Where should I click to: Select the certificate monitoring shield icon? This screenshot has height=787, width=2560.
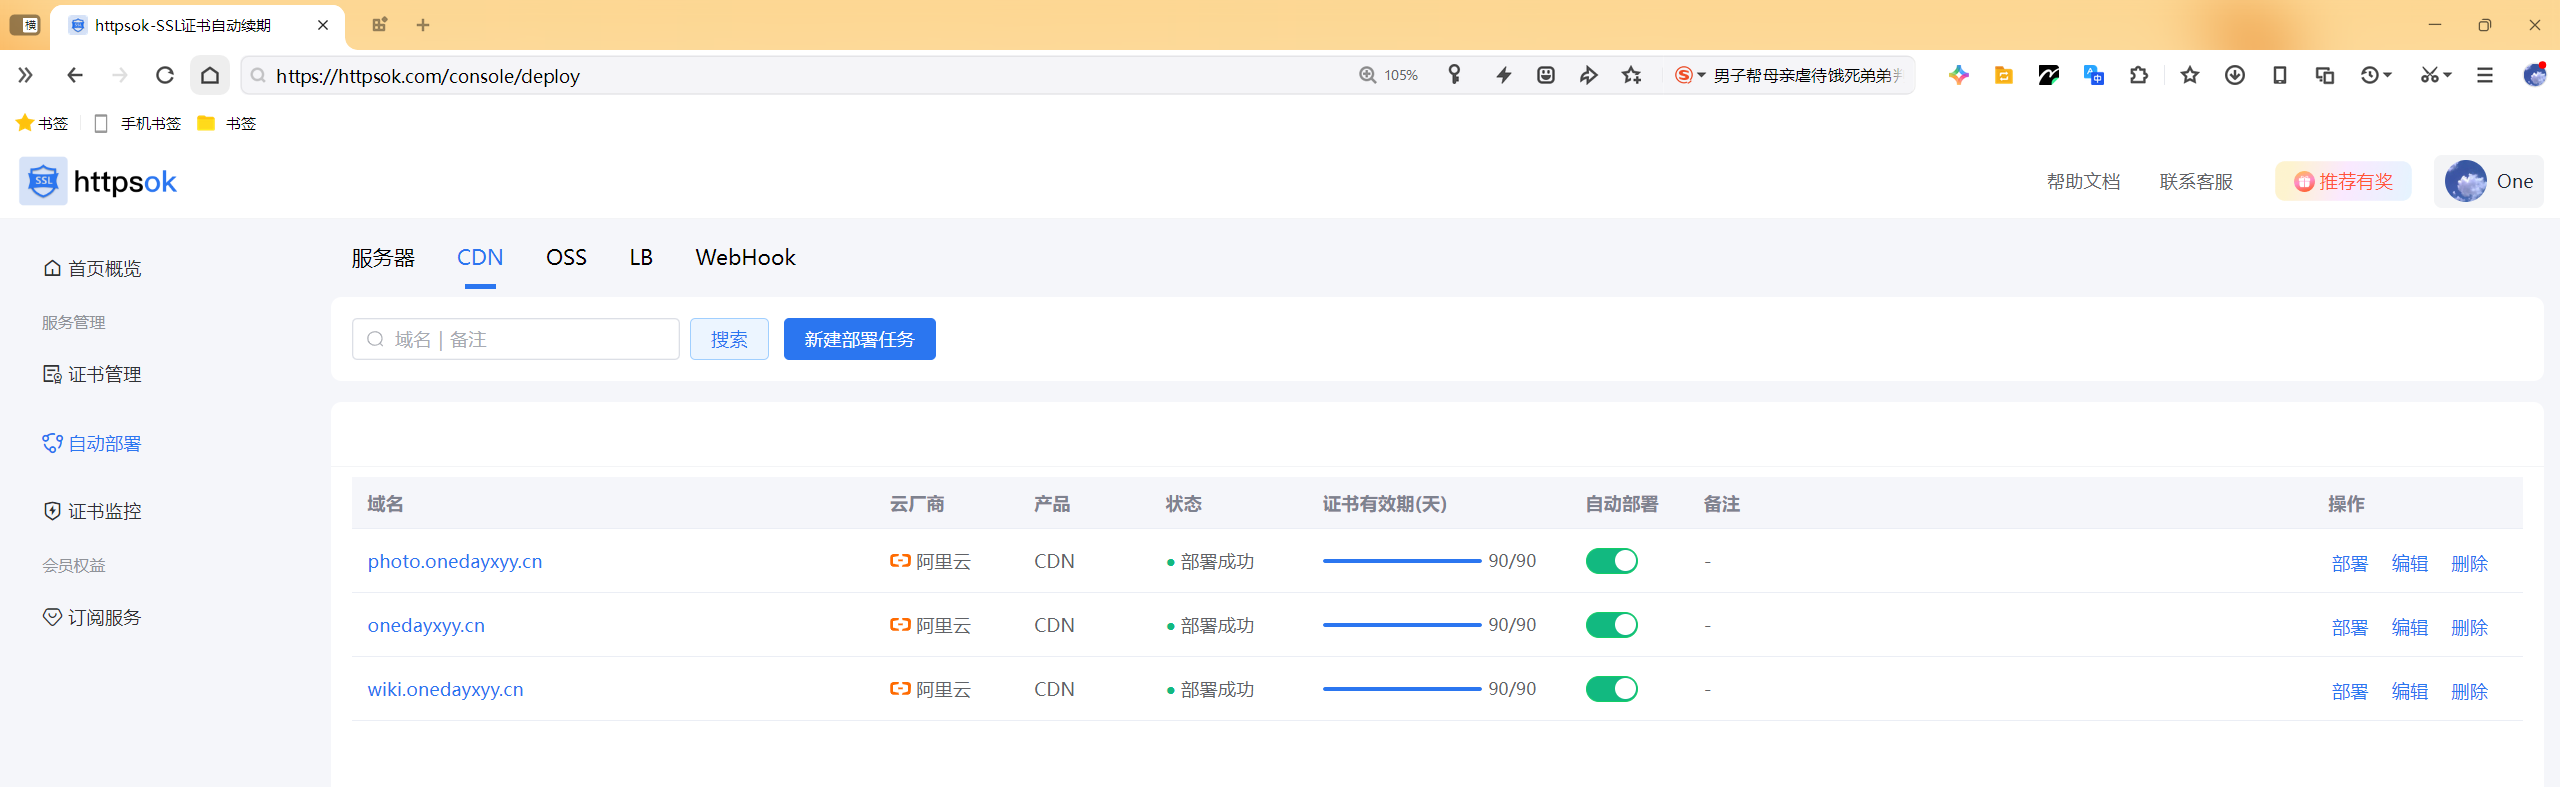coord(52,511)
